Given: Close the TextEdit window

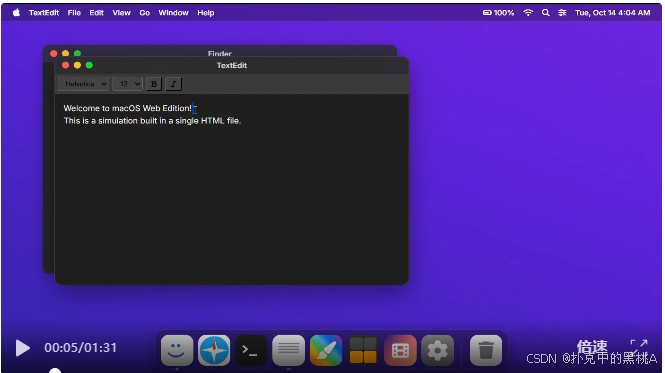Looking at the screenshot, I should [x=65, y=65].
